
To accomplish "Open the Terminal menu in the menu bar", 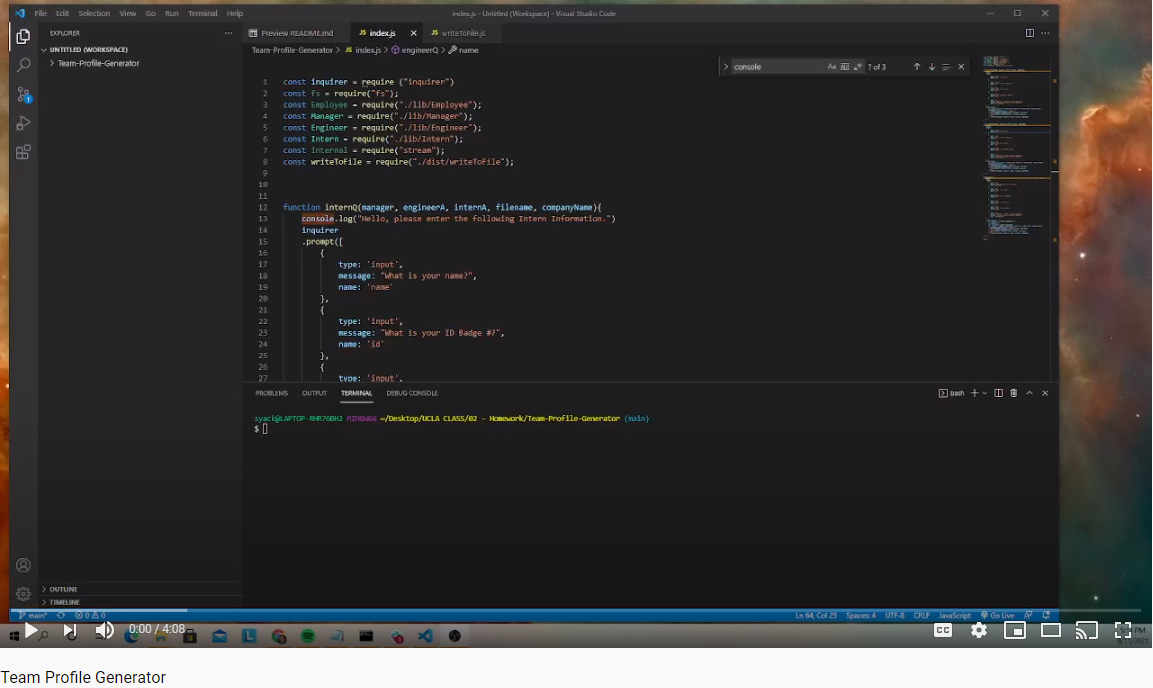I will click(203, 13).
